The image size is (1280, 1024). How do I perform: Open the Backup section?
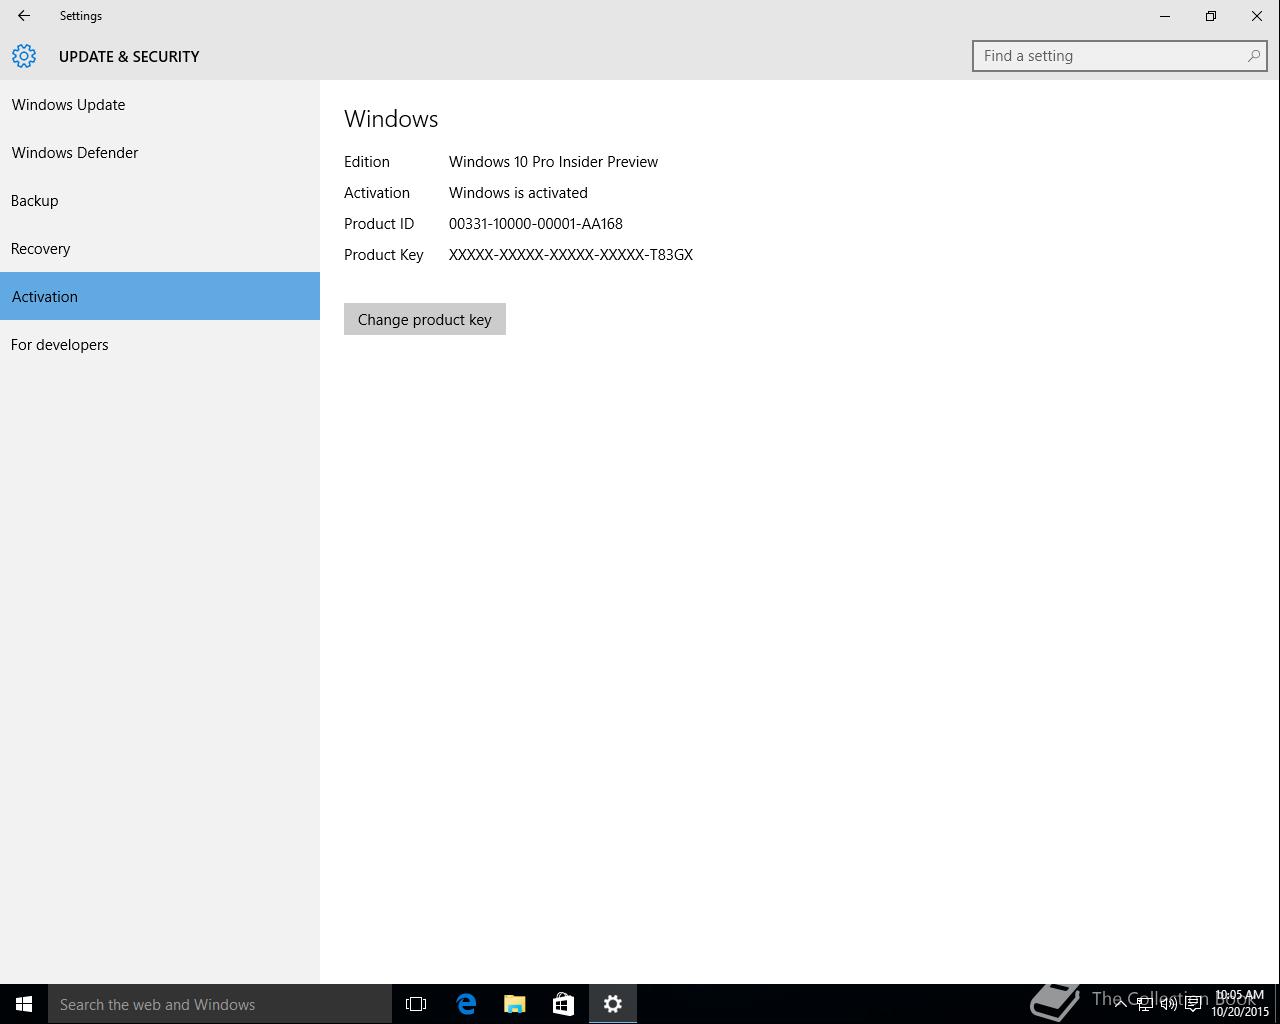point(160,200)
